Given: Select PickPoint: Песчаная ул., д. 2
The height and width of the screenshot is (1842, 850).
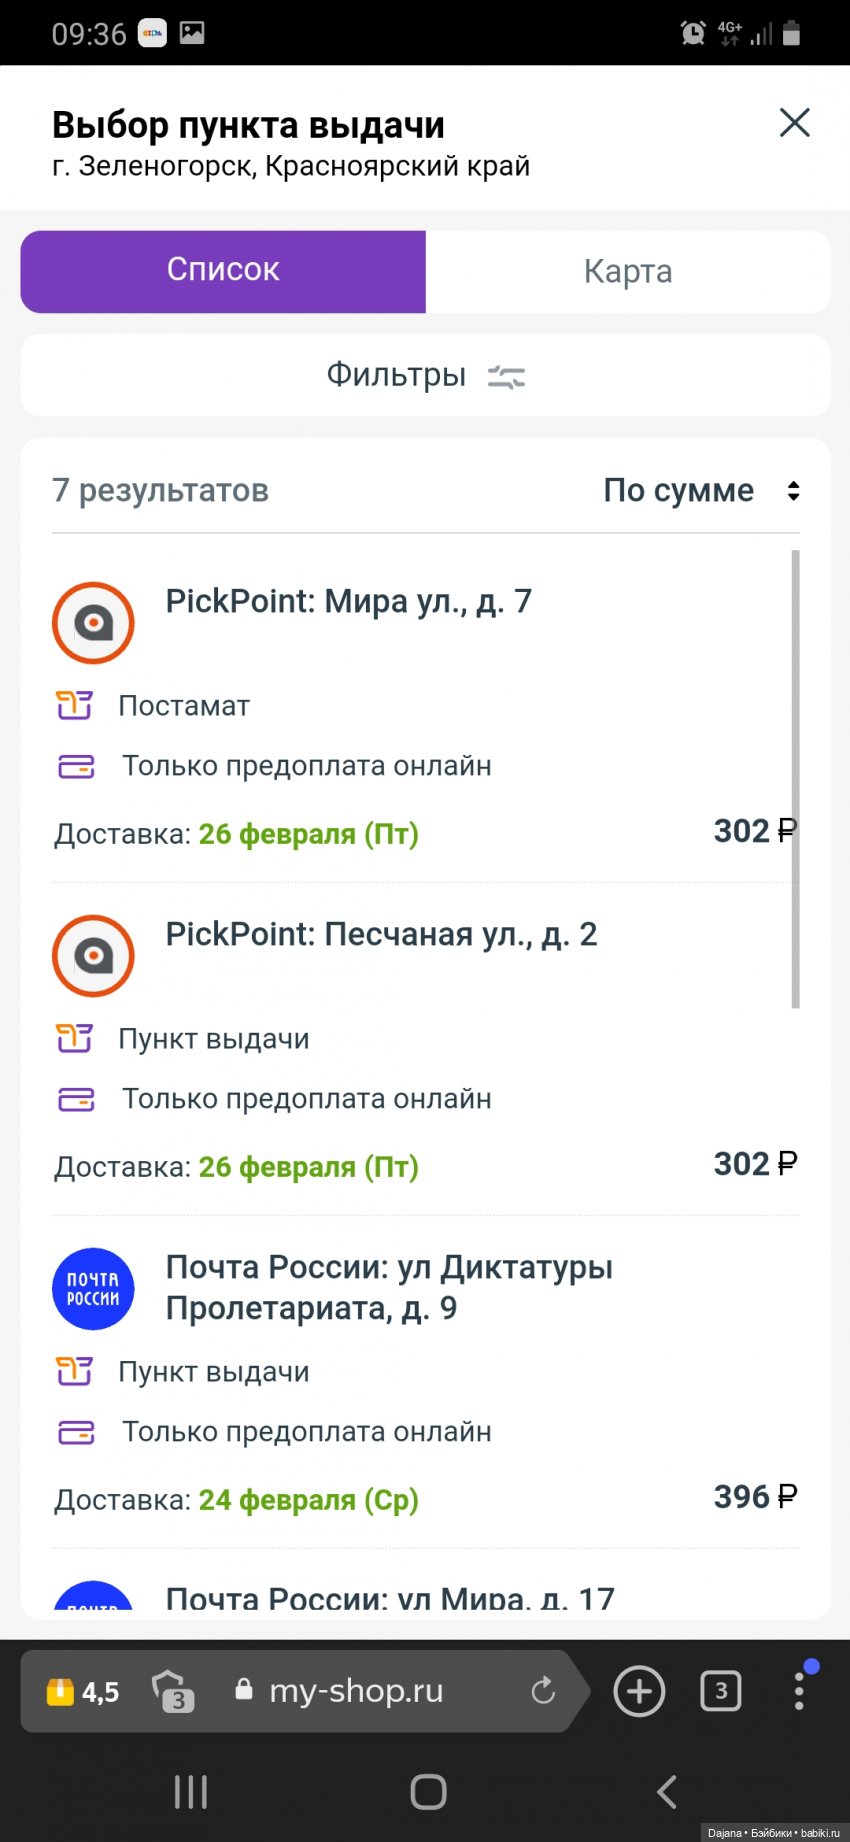Looking at the screenshot, I should [381, 934].
